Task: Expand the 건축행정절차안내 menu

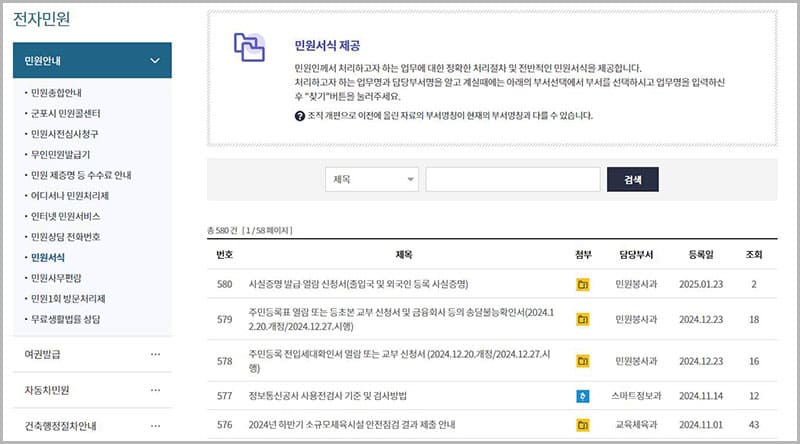Action: pyautogui.click(x=154, y=425)
